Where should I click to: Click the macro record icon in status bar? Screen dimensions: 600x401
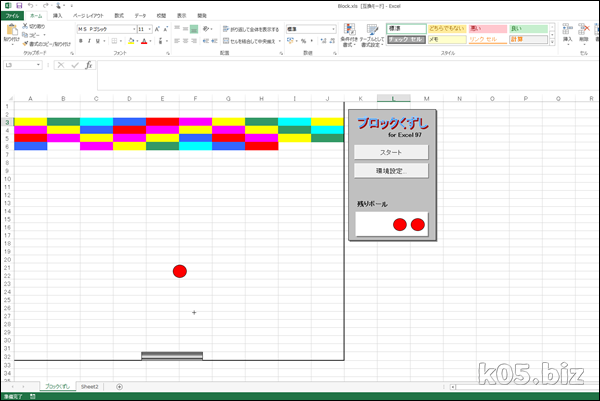(33, 397)
